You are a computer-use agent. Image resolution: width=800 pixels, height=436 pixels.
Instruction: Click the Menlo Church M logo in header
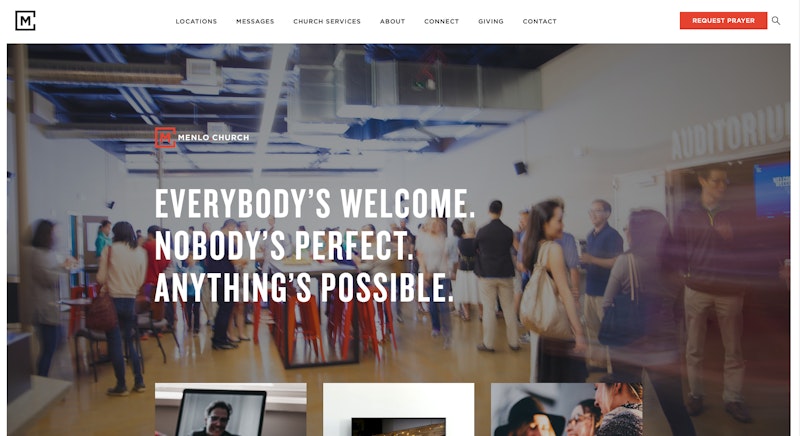tap(25, 21)
